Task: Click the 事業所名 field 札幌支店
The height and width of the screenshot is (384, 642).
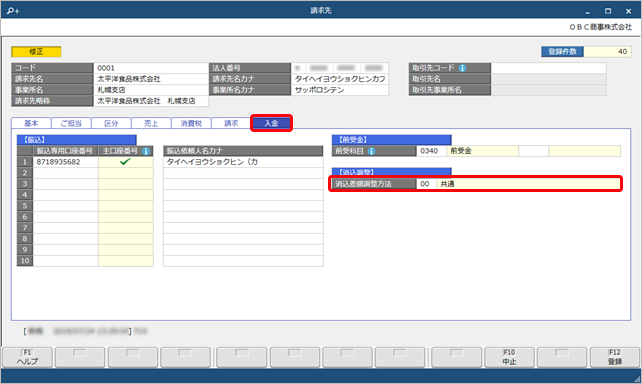Action: pyautogui.click(x=151, y=90)
